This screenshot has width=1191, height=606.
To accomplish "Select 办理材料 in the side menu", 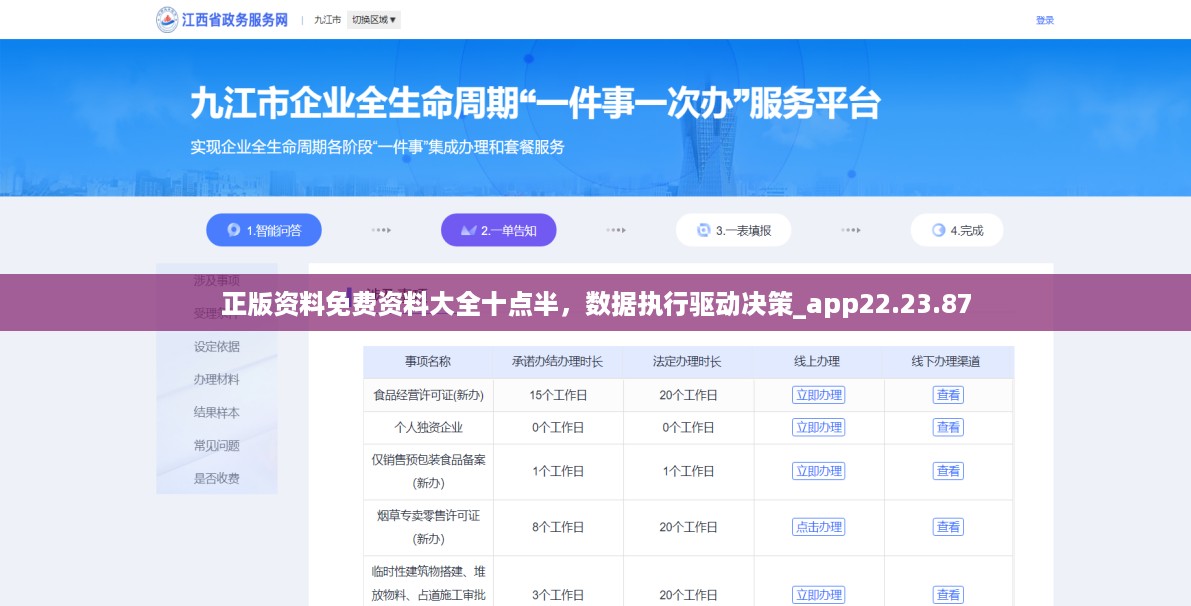I will [x=216, y=379].
